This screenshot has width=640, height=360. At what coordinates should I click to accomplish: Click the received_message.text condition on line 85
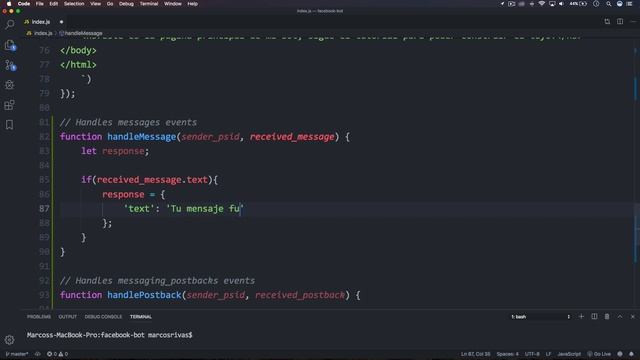(x=152, y=180)
